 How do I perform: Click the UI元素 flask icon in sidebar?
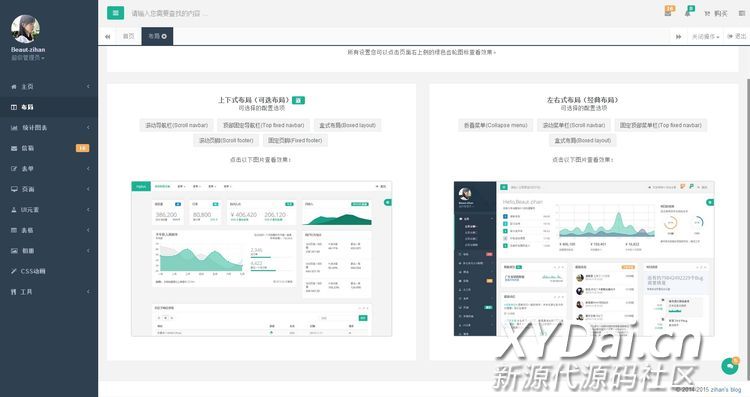coord(14,210)
